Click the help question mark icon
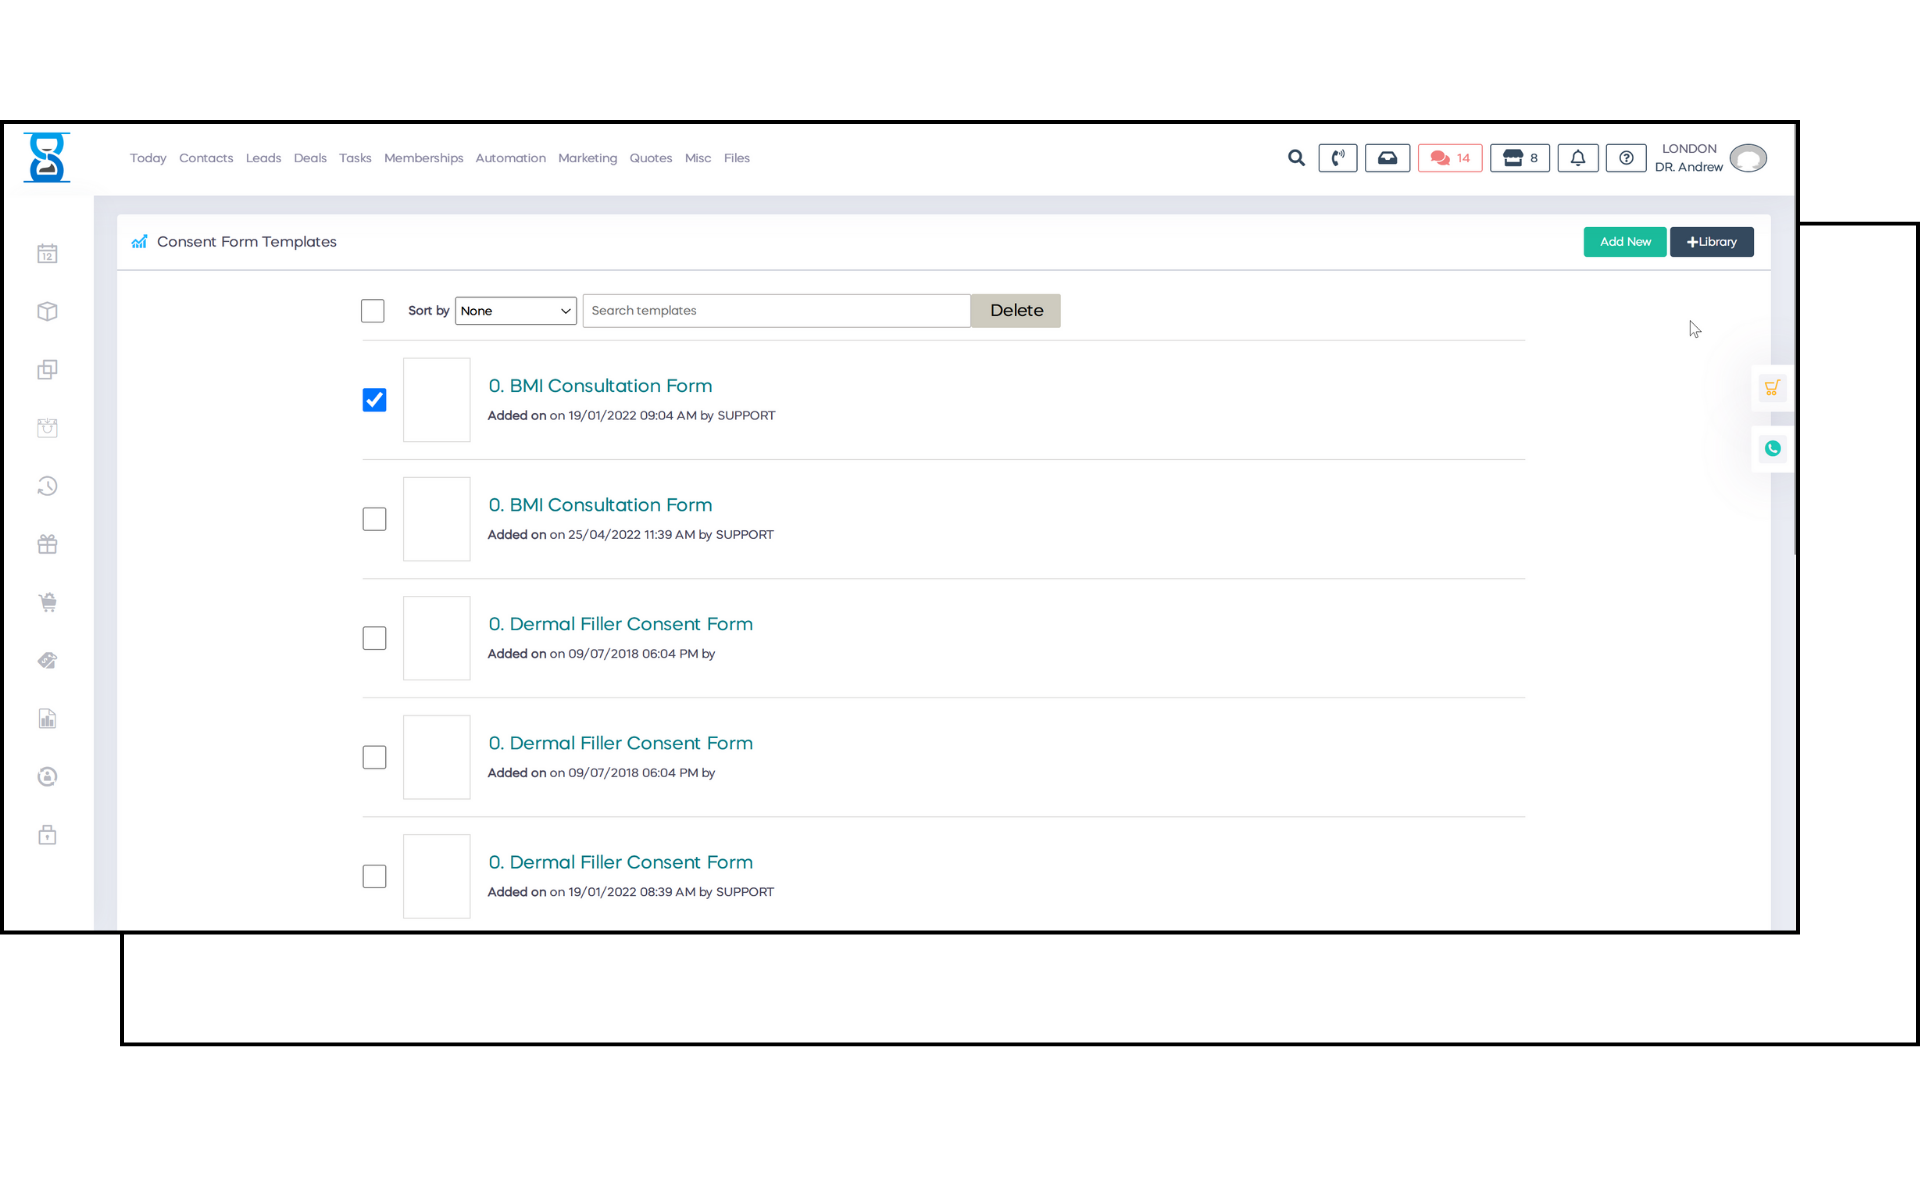Screen dimensions: 1920x1200 [x=1625, y=158]
